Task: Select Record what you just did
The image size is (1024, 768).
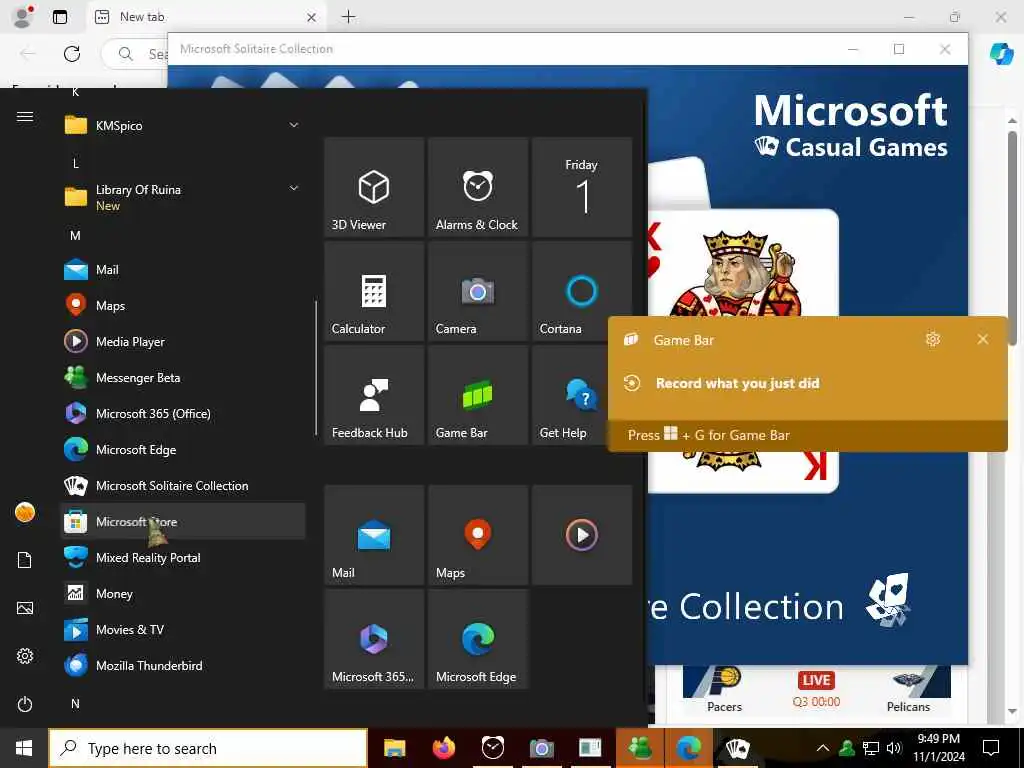Action: pos(738,383)
